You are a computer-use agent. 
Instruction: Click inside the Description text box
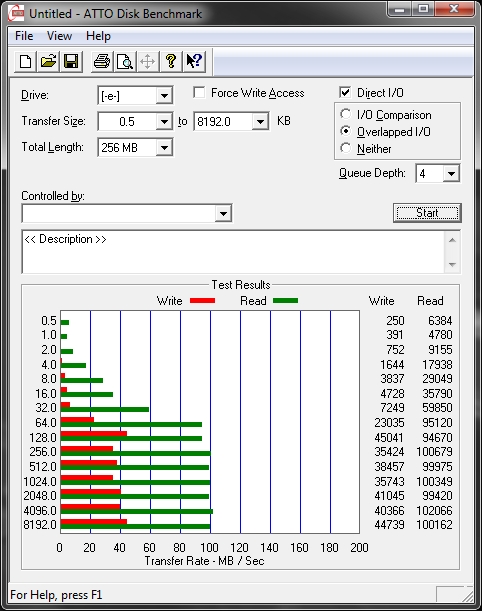[x=234, y=252]
